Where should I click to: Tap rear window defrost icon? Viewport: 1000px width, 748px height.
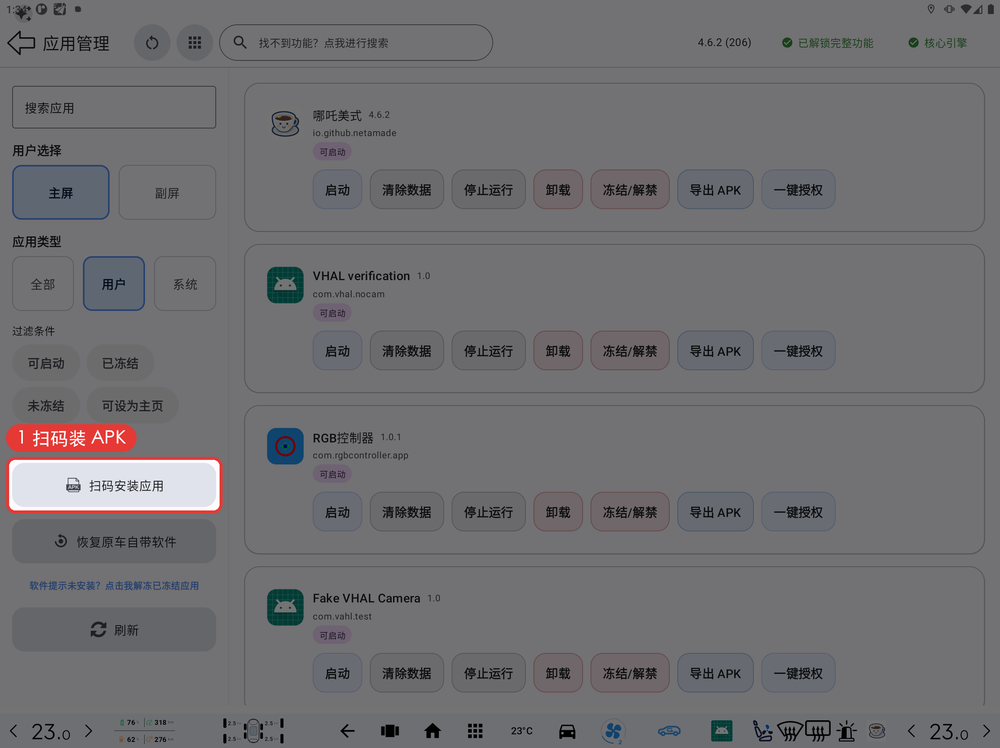tap(818, 731)
